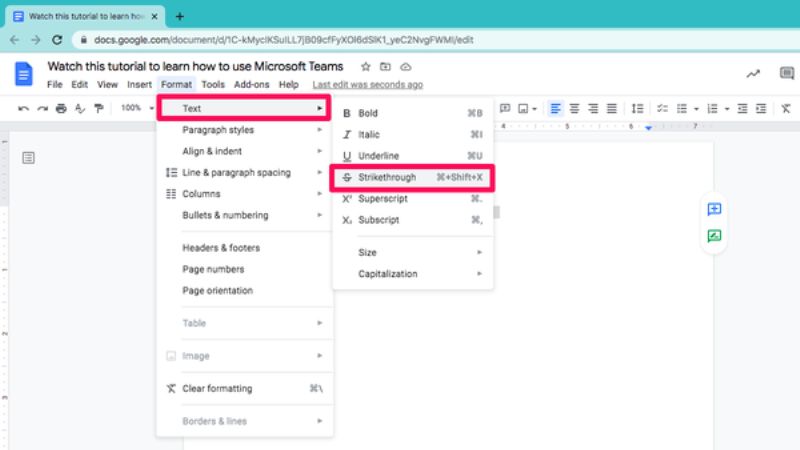Align text right

pos(593,108)
